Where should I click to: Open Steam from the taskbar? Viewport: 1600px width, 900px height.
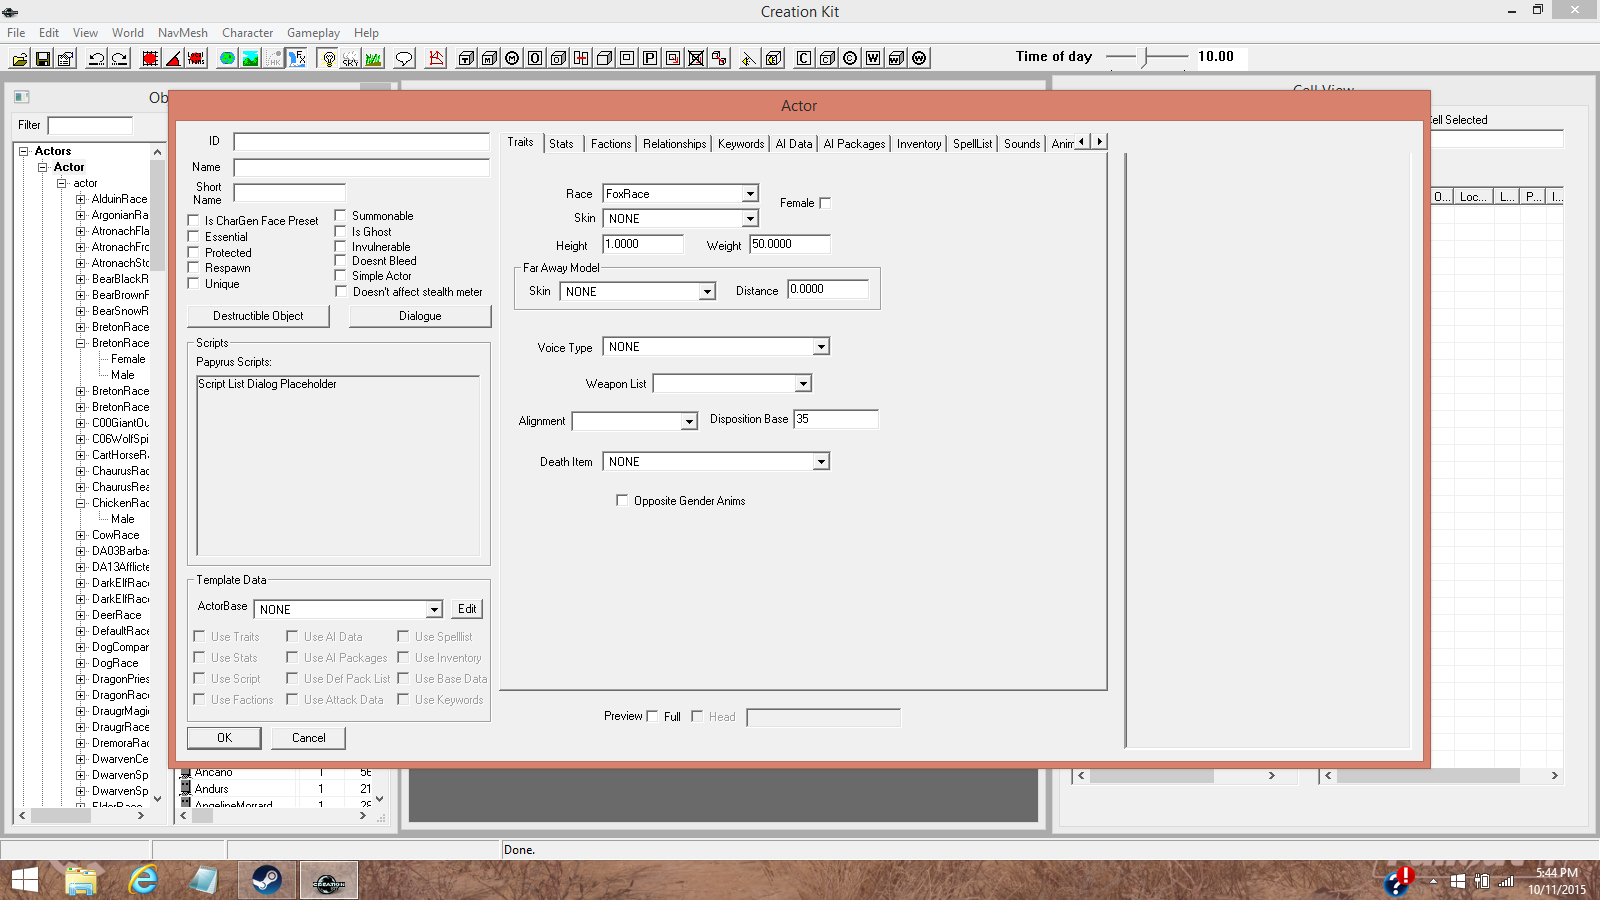267,880
